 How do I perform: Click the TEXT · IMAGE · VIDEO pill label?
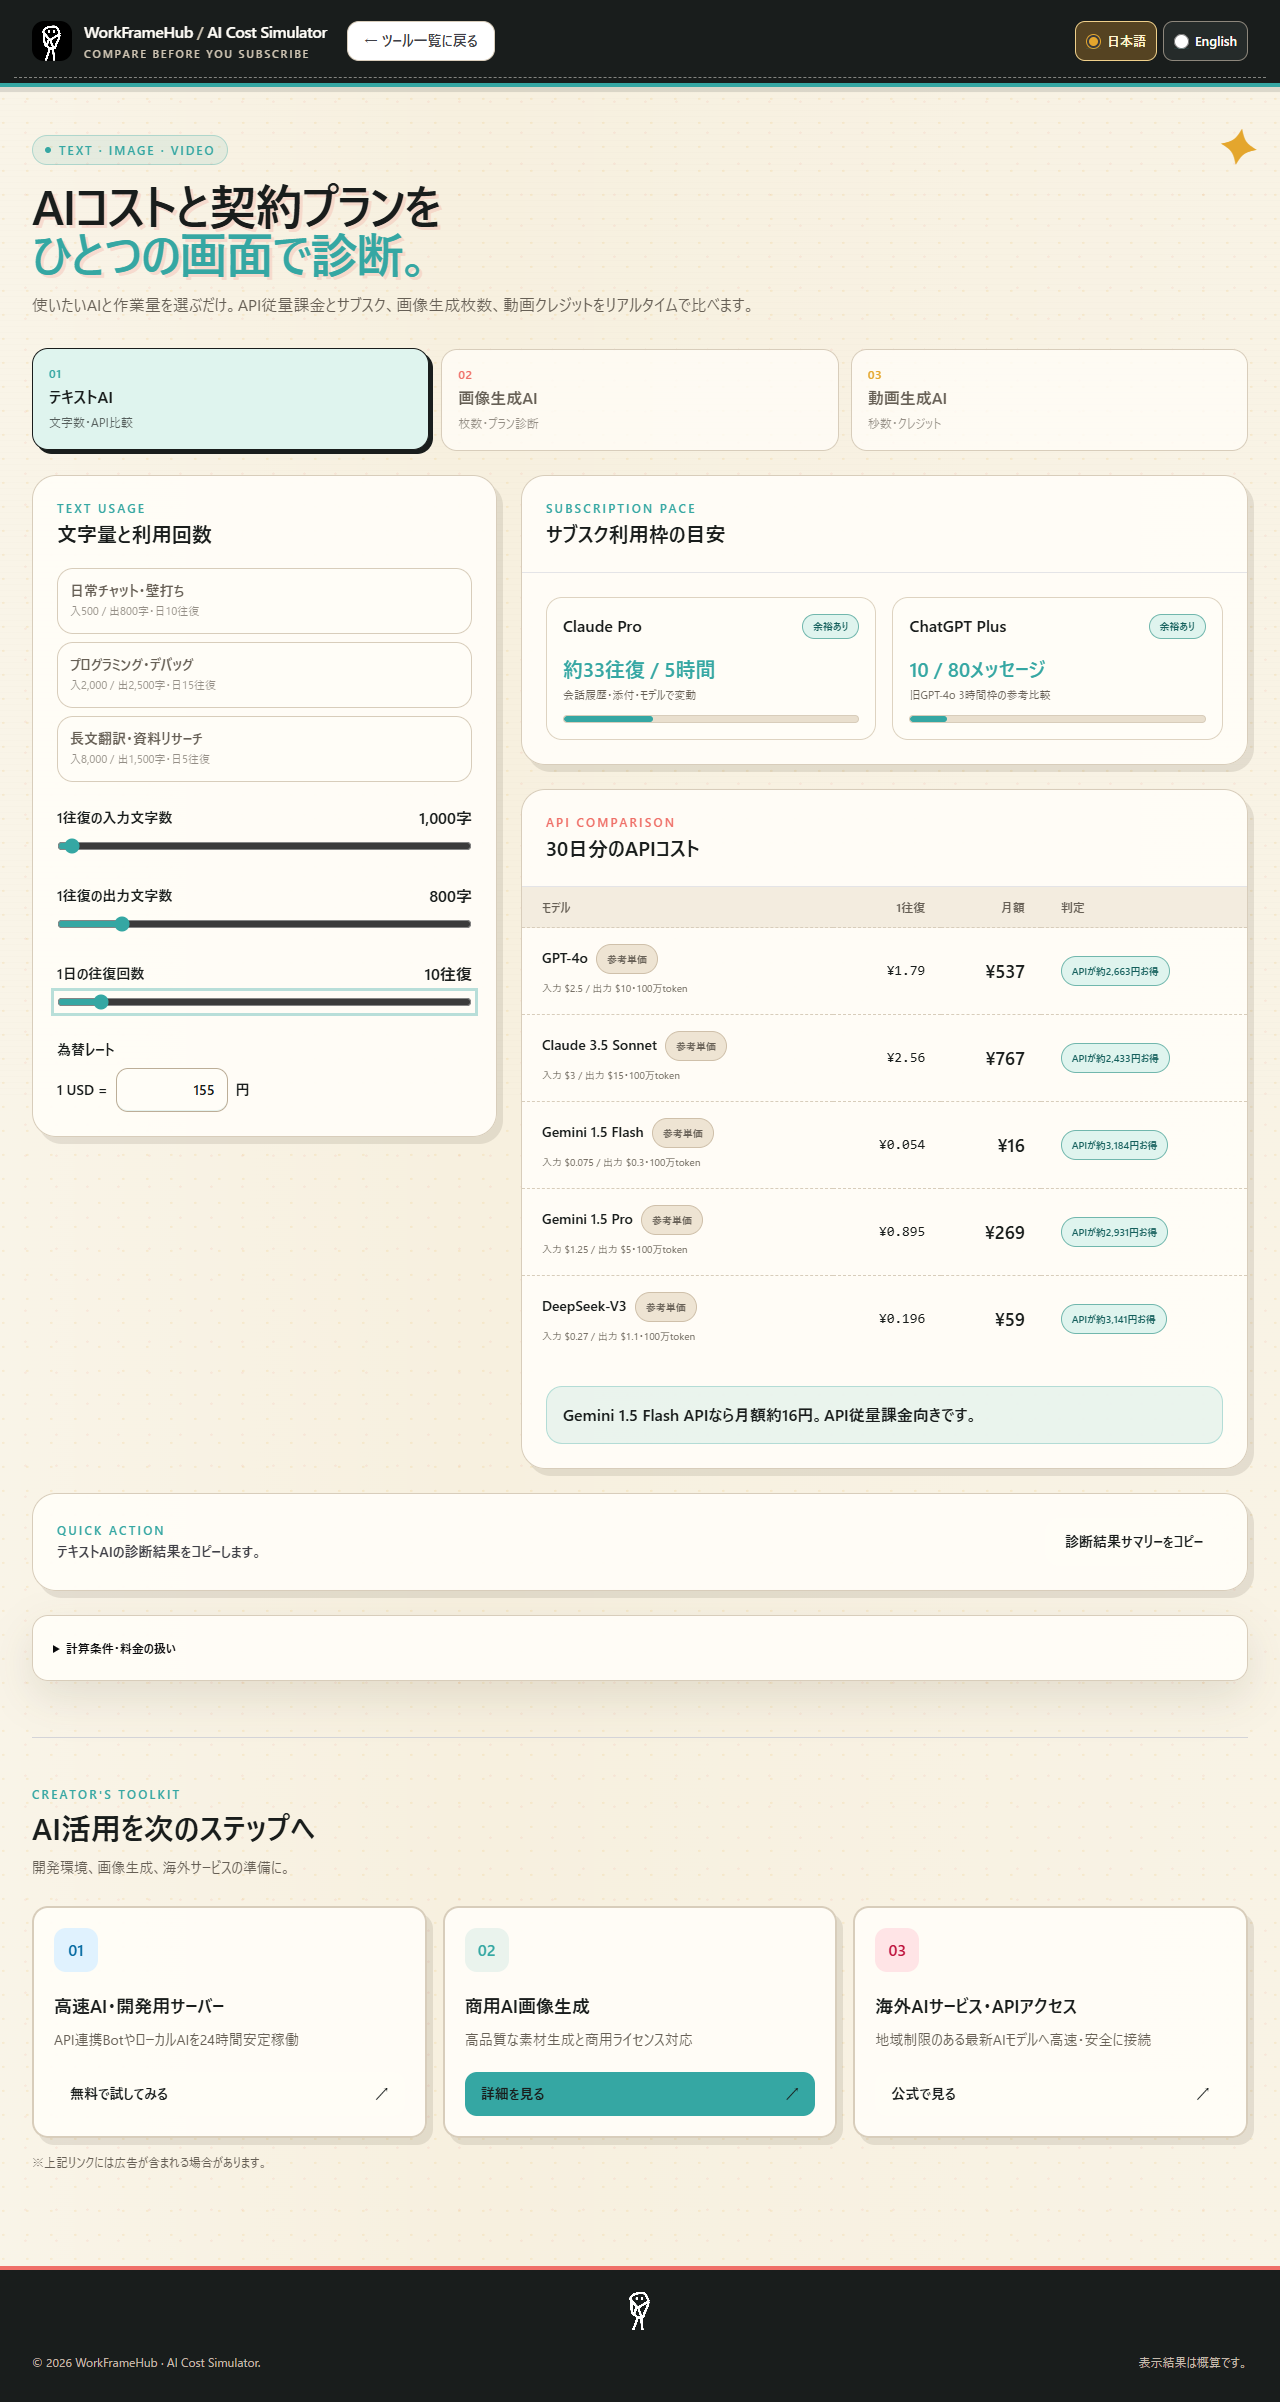pyautogui.click(x=130, y=150)
